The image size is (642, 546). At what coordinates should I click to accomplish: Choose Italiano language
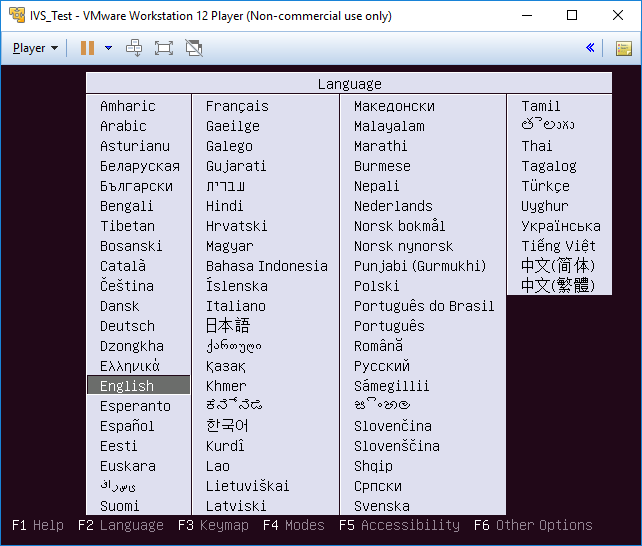coord(236,306)
